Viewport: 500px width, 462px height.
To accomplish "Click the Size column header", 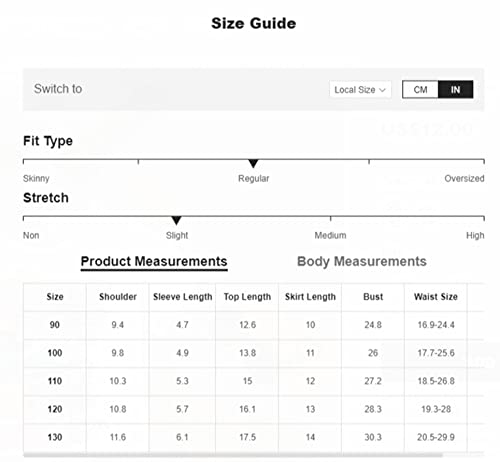I will point(55,297).
